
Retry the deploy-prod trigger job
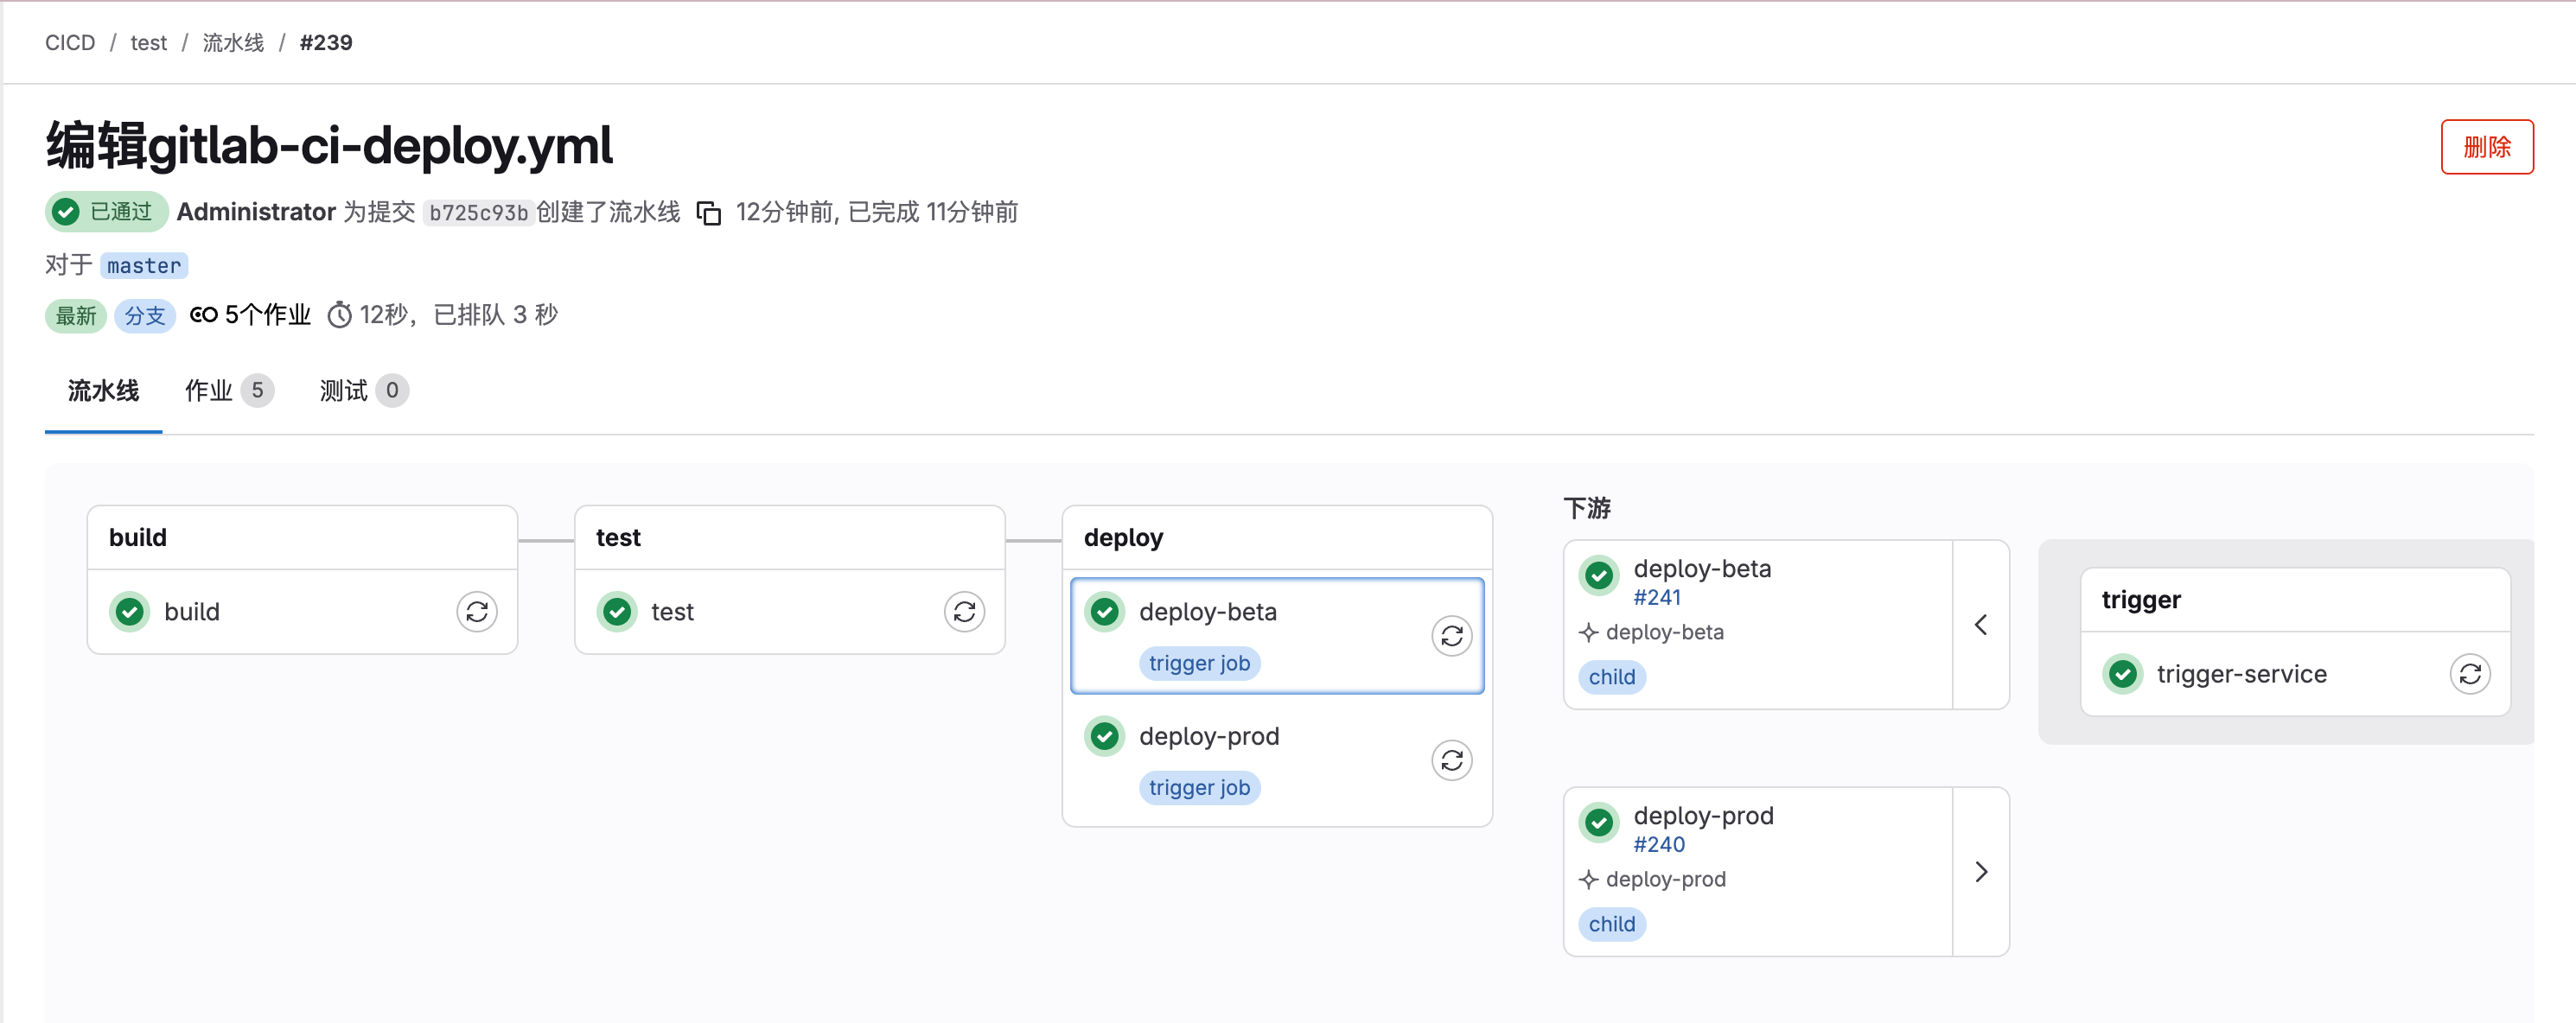(x=1451, y=760)
